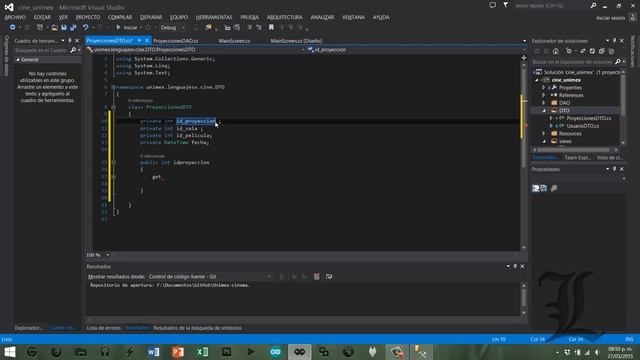640x360 pixels.
Task: Click the Iniciar start debugging button
Action: point(127,27)
